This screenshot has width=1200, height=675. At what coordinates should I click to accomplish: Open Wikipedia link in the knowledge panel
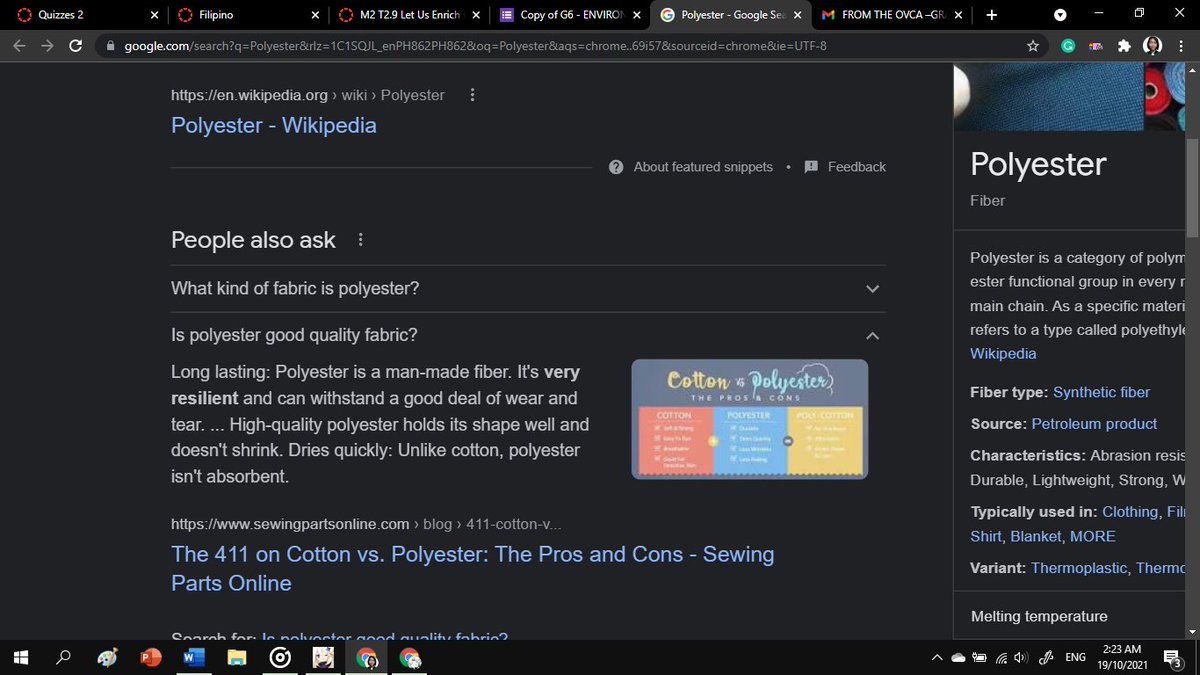coord(1003,353)
